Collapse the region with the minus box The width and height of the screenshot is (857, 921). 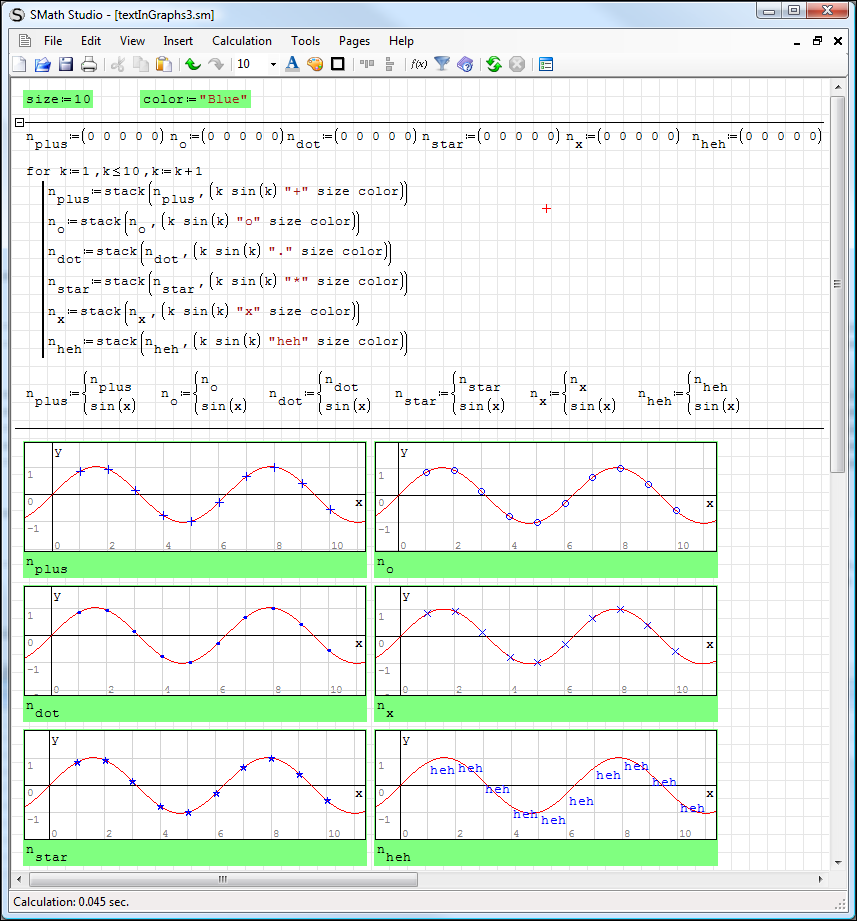click(19, 123)
